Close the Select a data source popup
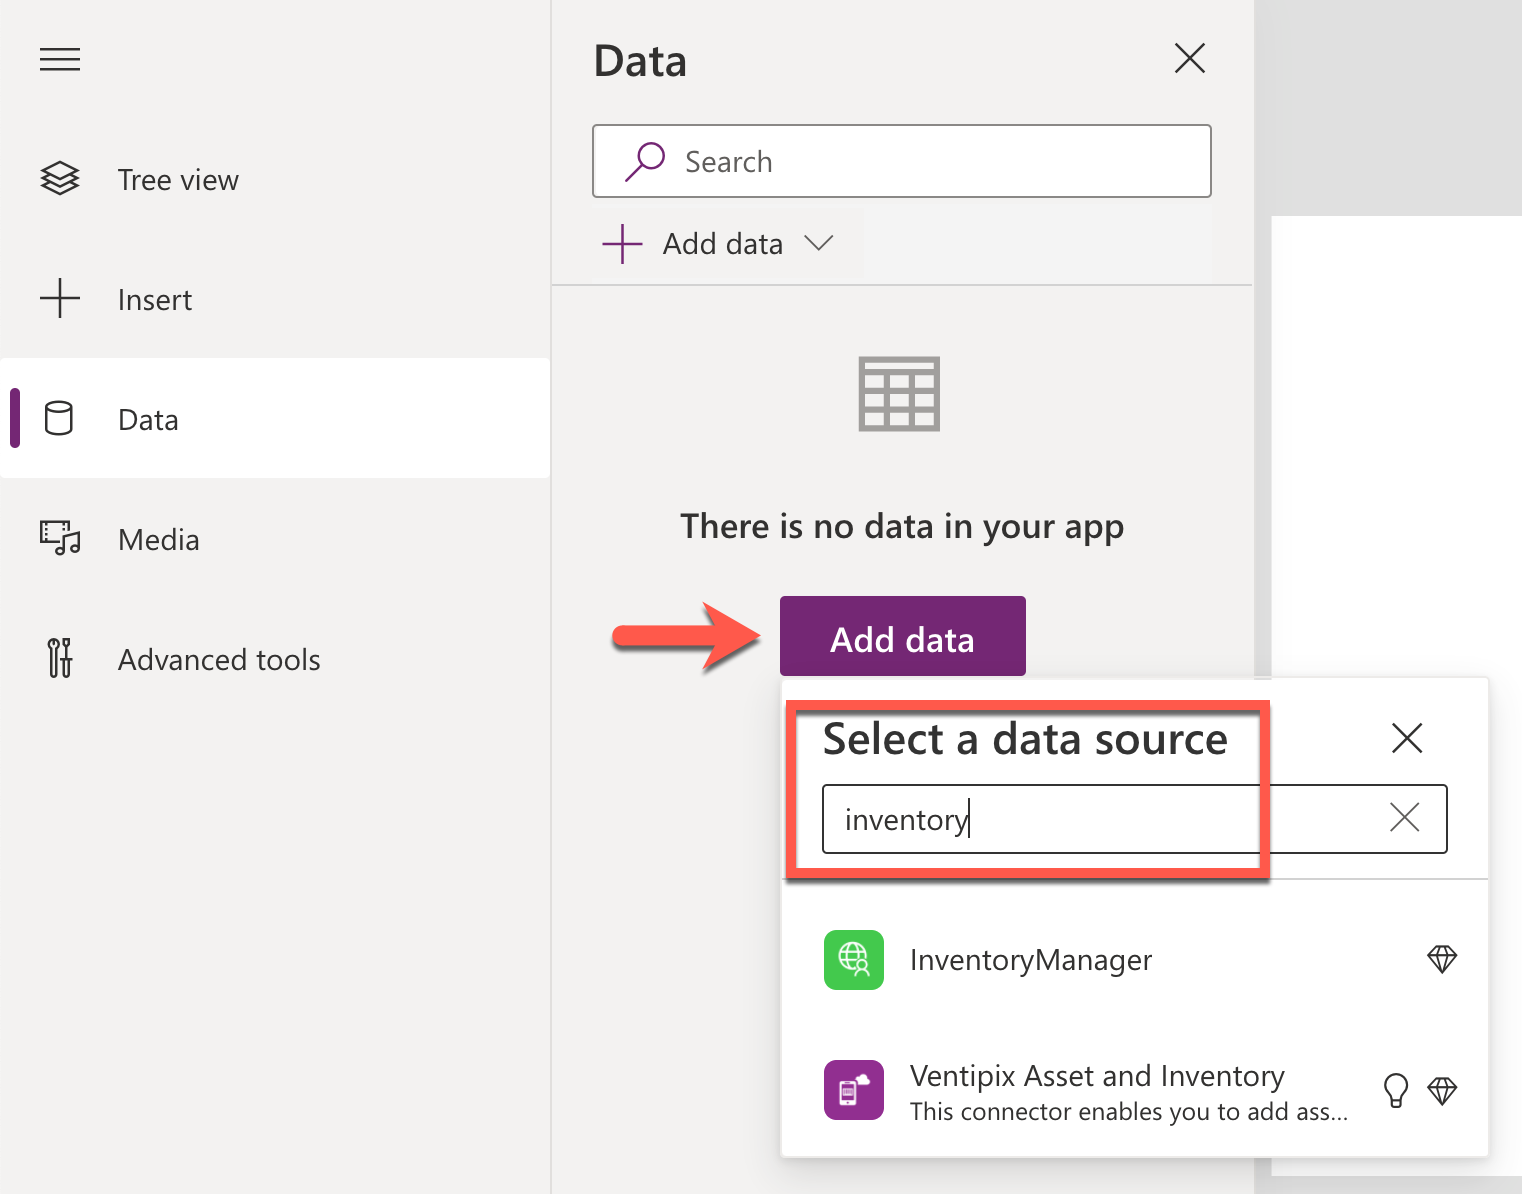The image size is (1522, 1194). coord(1407,738)
